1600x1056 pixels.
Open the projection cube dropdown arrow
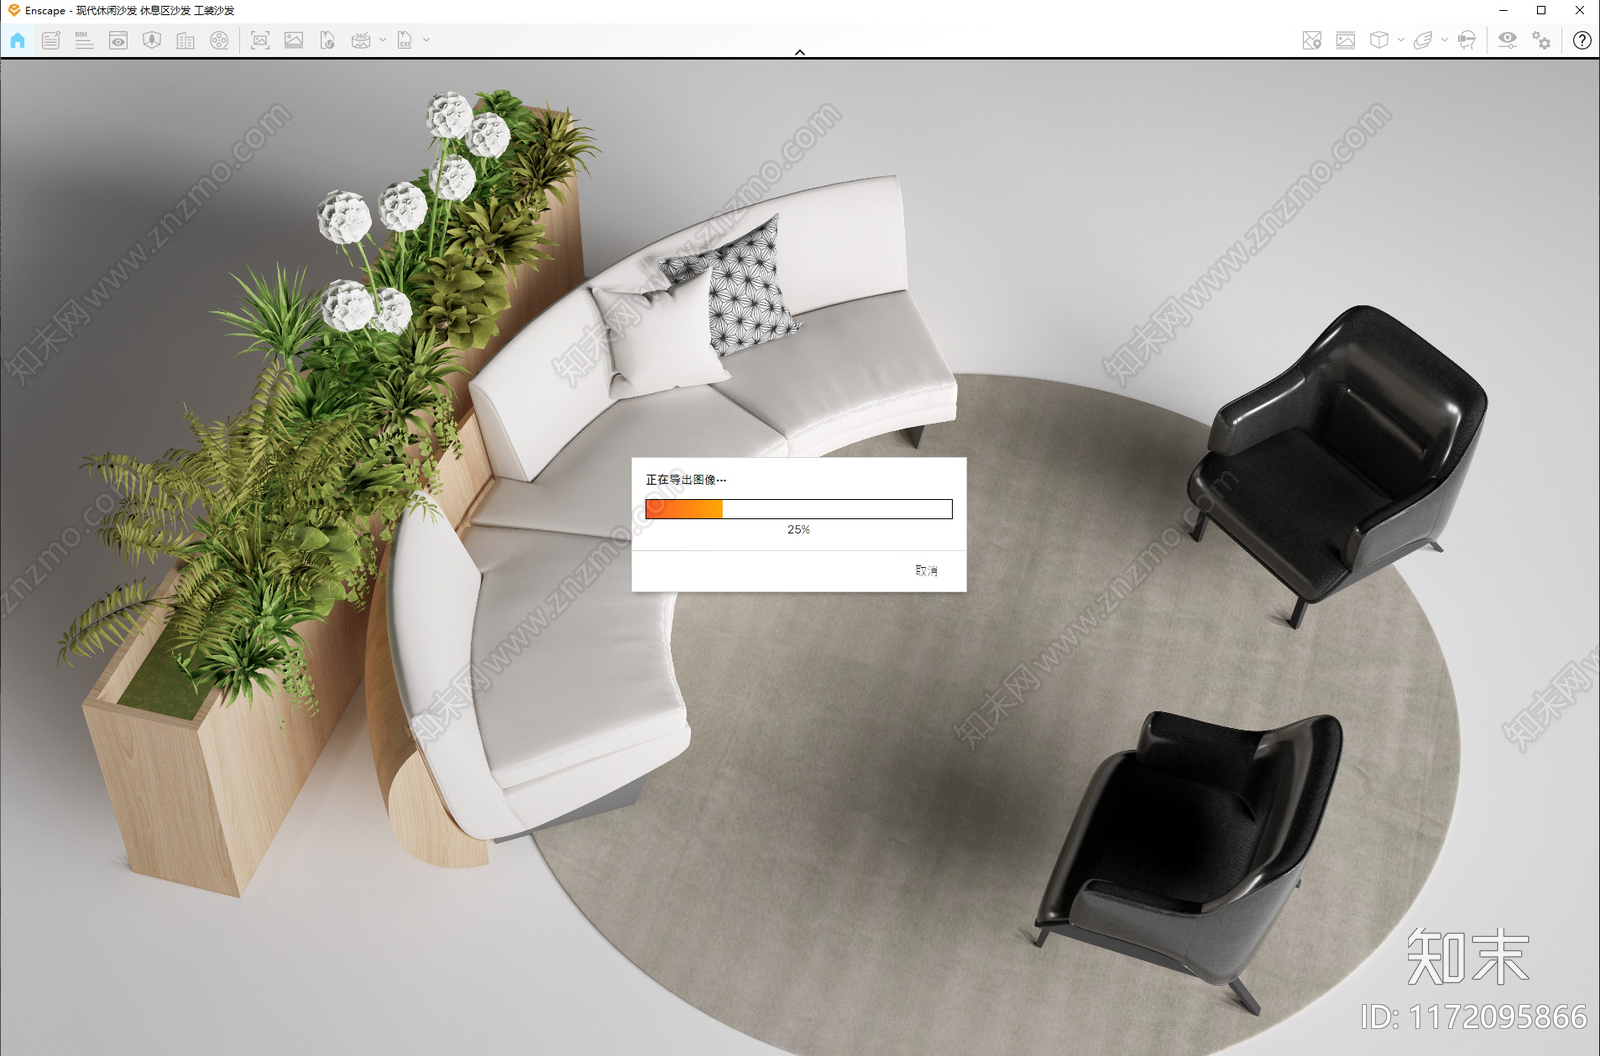pos(1400,40)
